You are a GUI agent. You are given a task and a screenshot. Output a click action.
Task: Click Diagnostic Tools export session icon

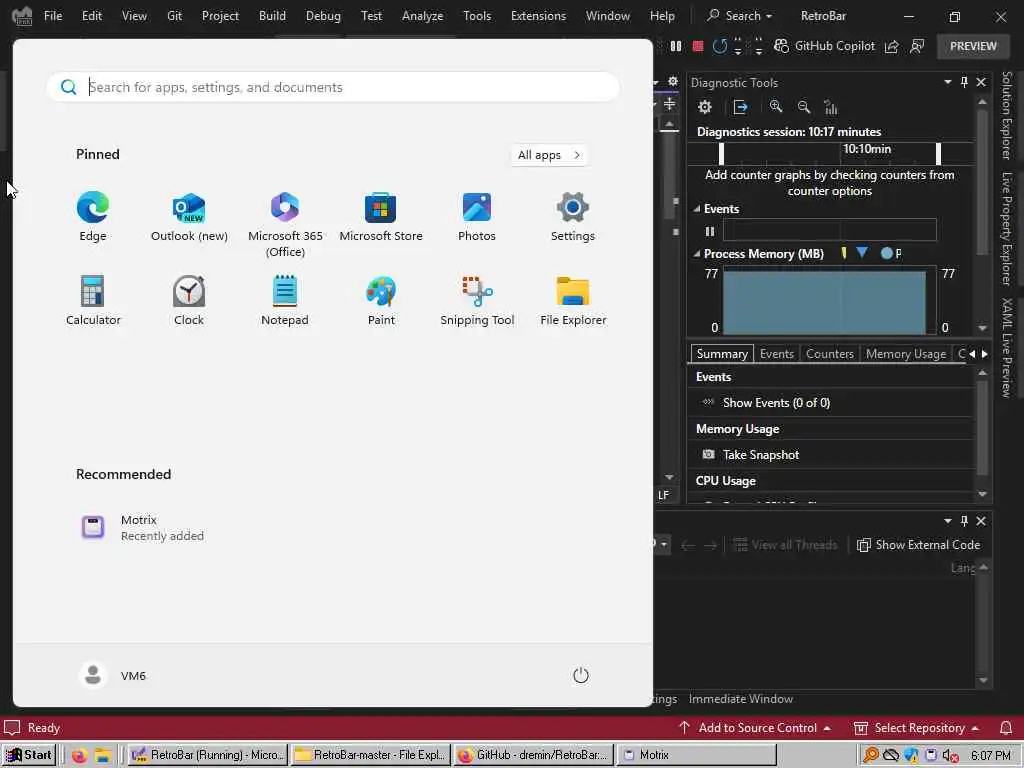click(741, 107)
